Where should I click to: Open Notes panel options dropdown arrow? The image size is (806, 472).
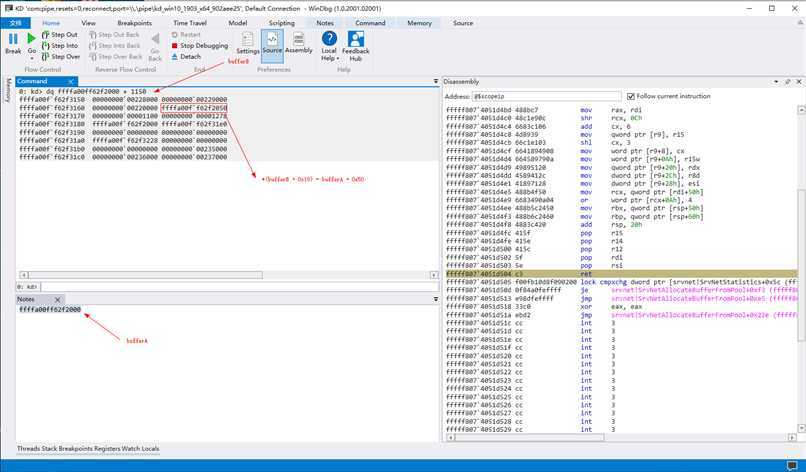435,299
